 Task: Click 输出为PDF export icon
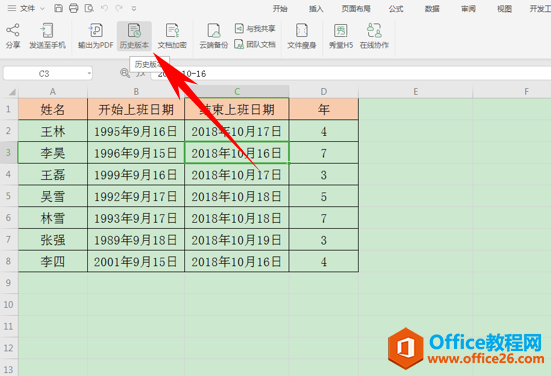tap(96, 36)
